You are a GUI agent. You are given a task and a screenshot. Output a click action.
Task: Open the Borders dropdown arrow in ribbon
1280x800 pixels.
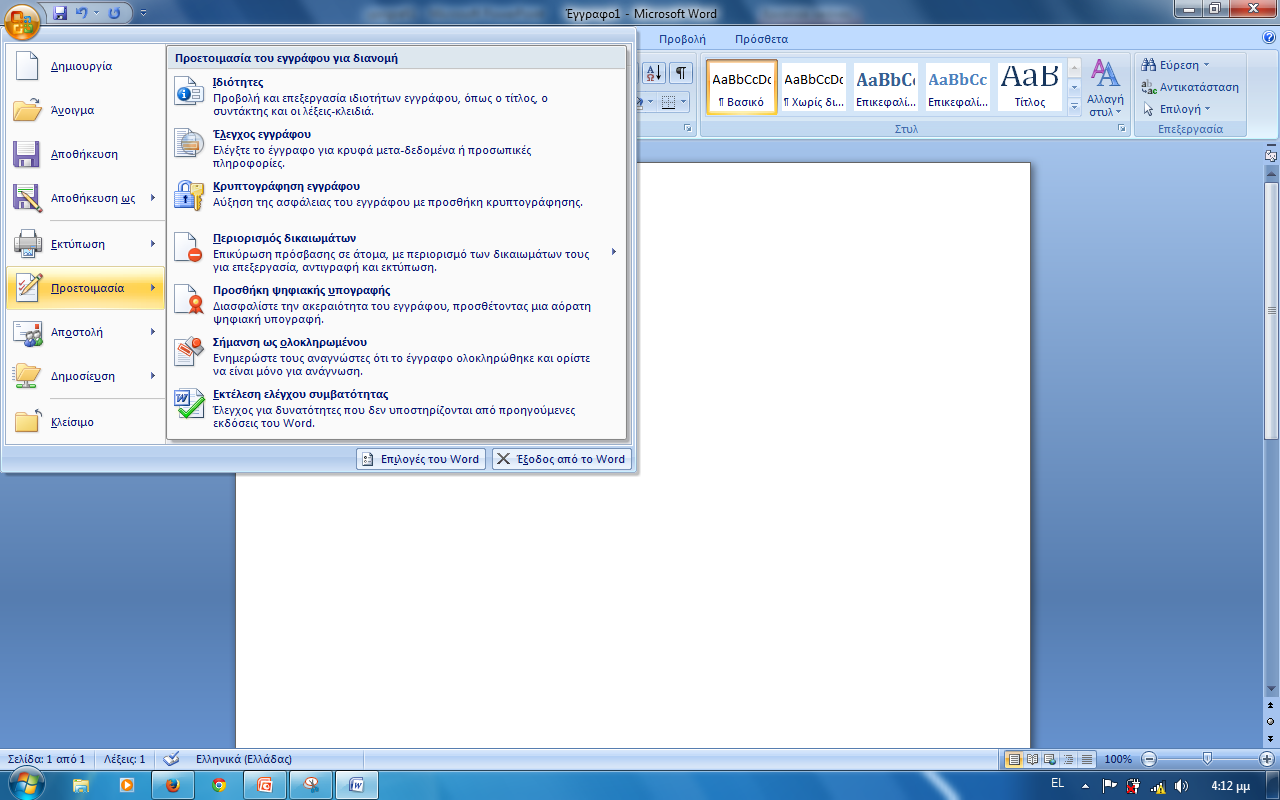pos(682,102)
